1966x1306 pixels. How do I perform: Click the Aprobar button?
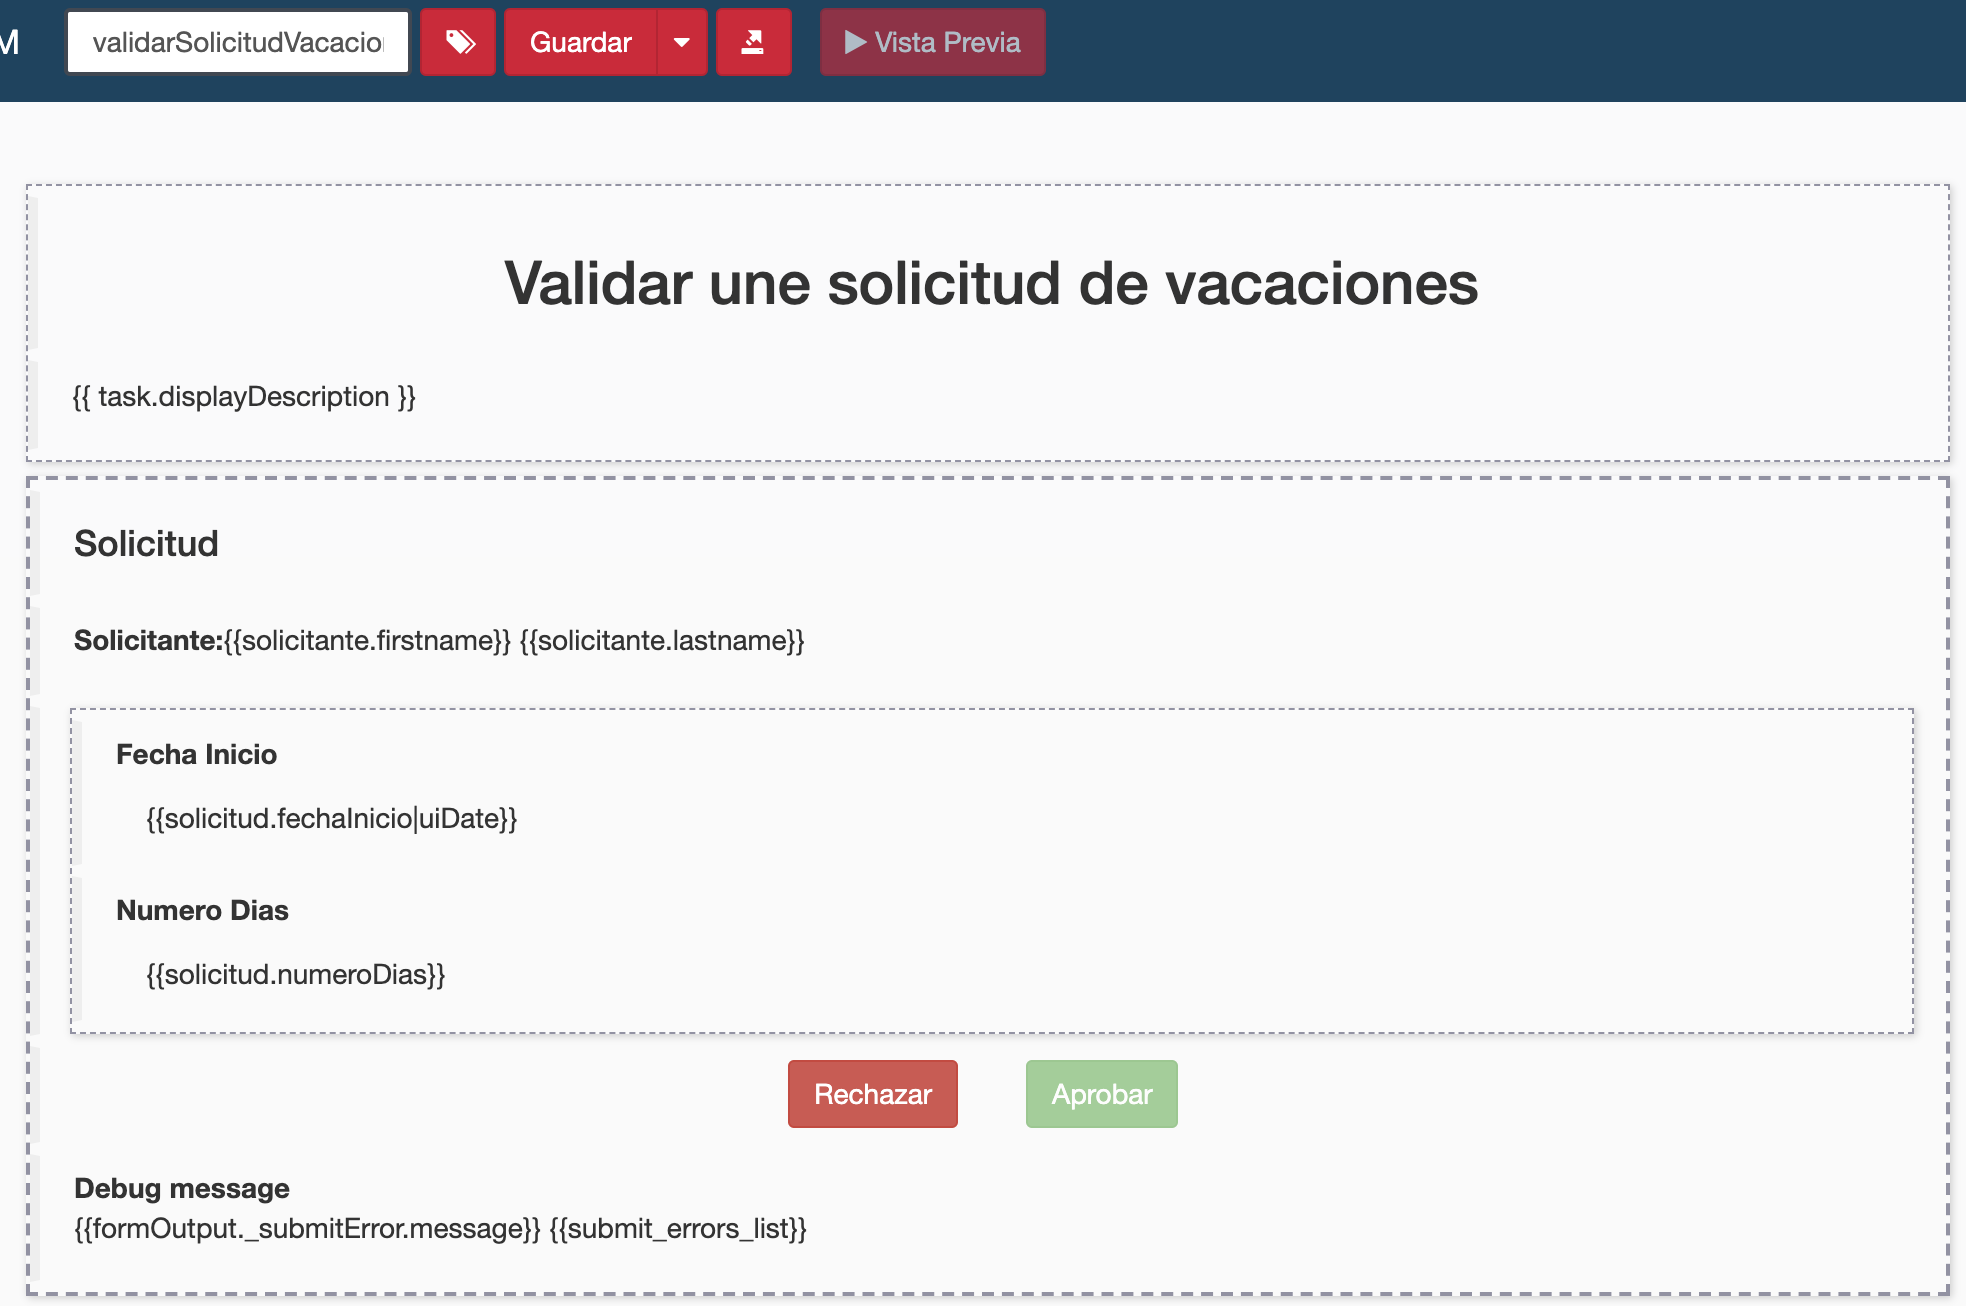[x=1097, y=1093]
